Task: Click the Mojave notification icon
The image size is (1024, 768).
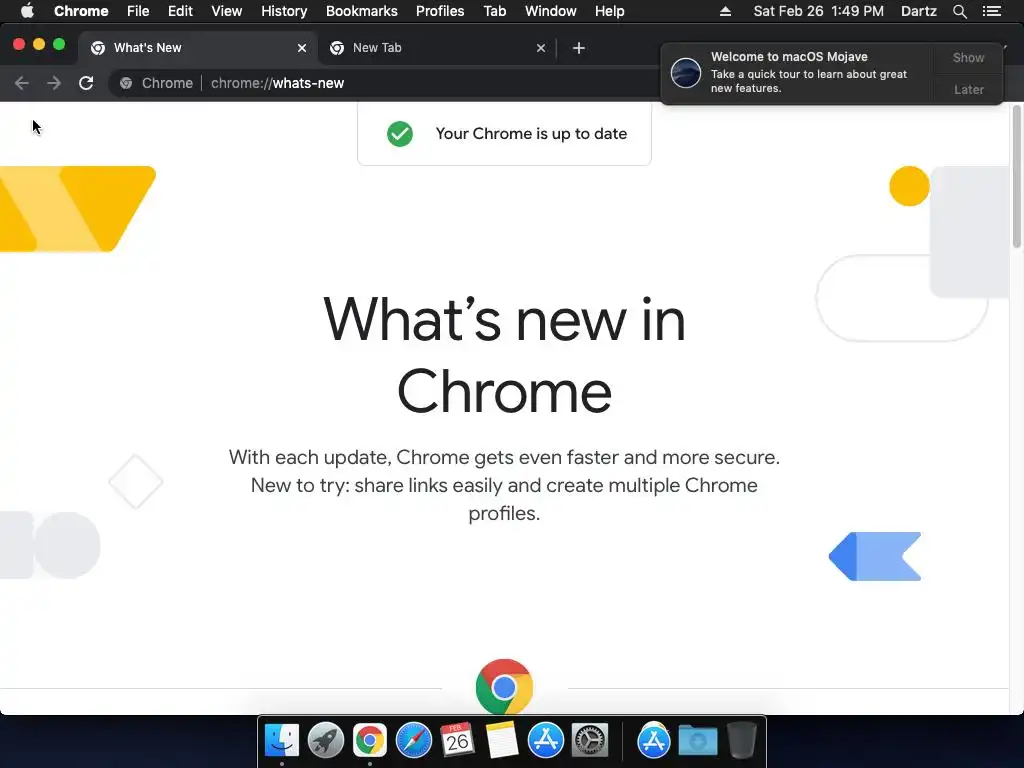Action: [686, 72]
